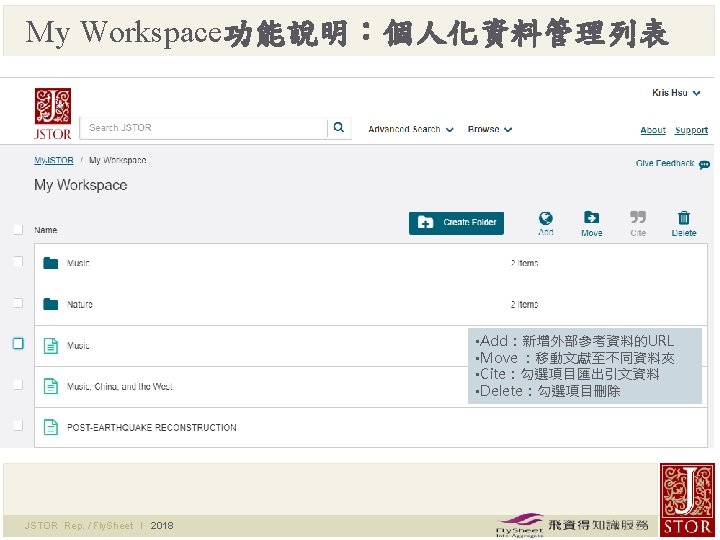Click the Move folder icon
This screenshot has height=540, width=720.
coord(591,217)
